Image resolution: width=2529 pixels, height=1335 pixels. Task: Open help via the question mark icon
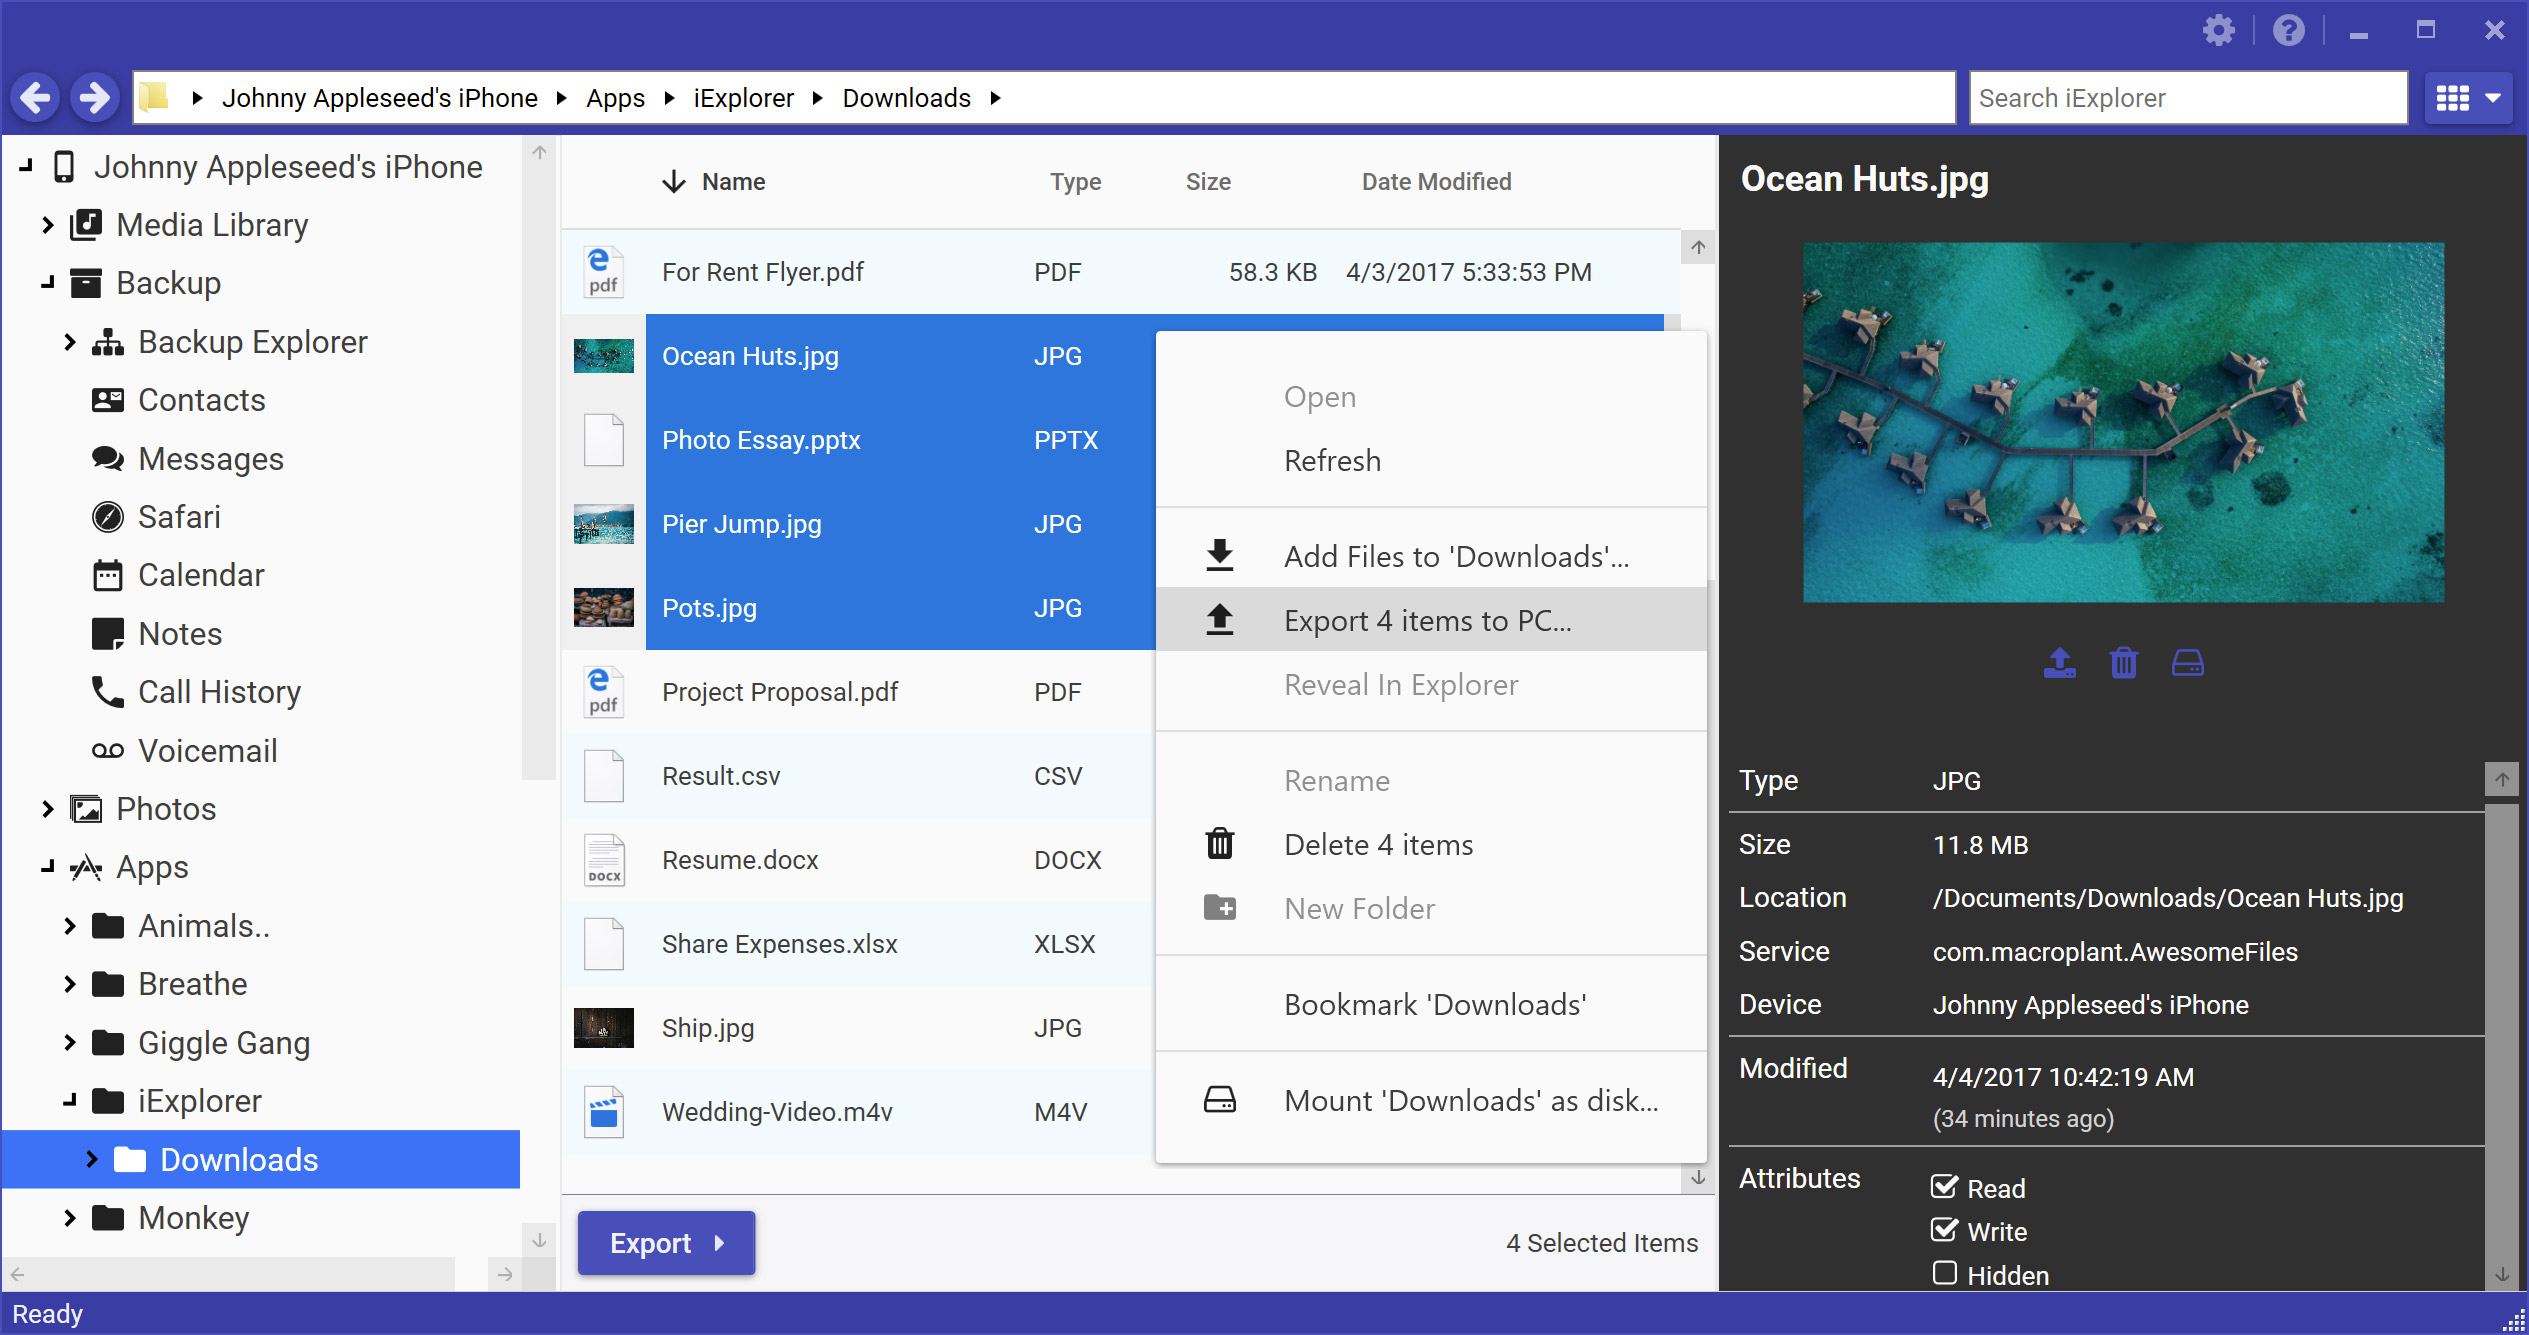coord(2288,31)
